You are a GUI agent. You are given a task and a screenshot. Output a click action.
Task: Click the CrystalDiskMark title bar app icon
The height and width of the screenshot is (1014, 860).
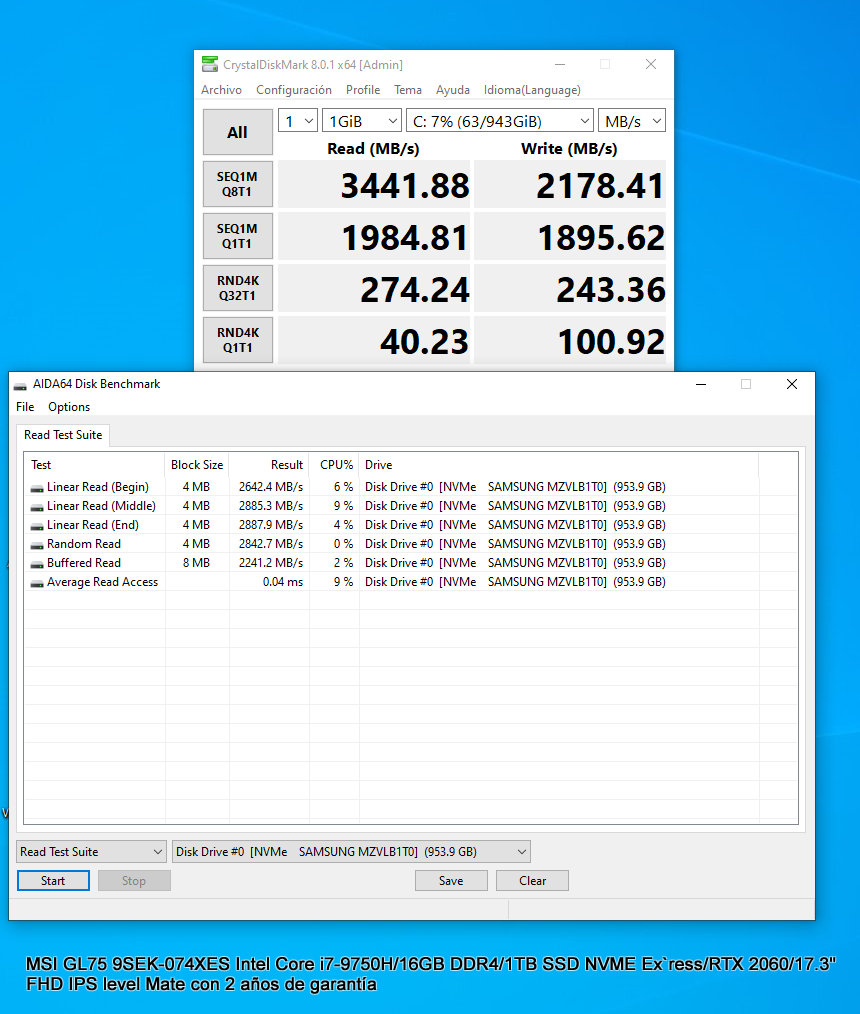[210, 64]
